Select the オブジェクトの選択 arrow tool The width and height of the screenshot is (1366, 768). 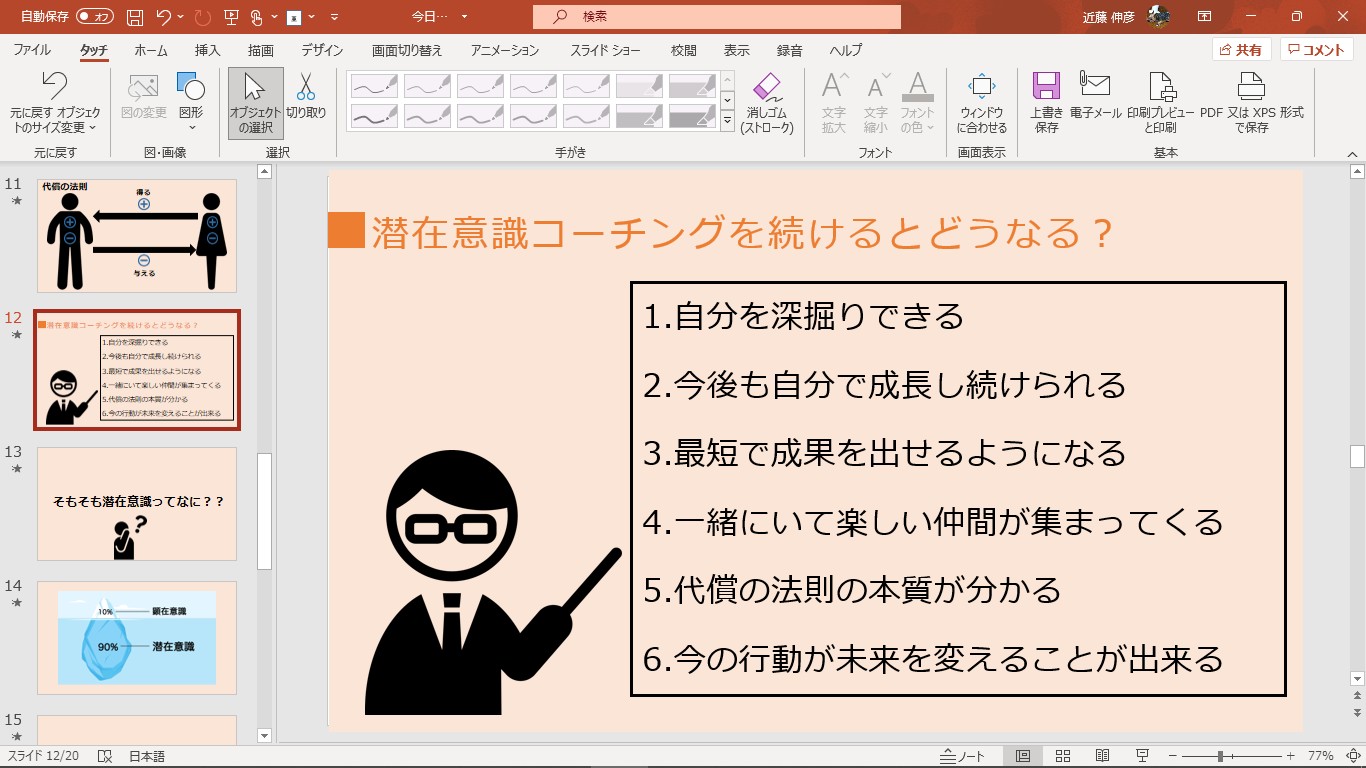(255, 103)
